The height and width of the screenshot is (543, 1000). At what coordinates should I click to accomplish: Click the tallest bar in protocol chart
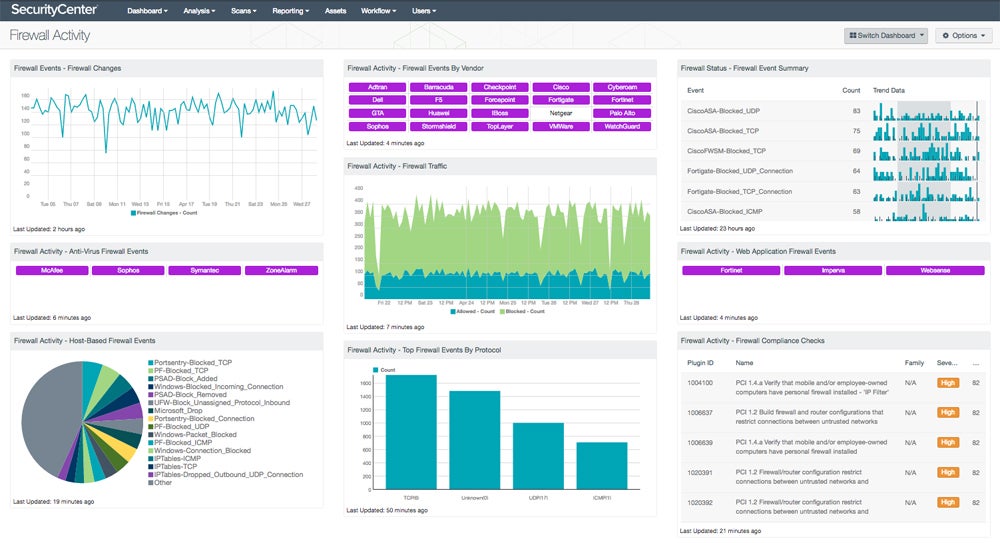(x=411, y=432)
